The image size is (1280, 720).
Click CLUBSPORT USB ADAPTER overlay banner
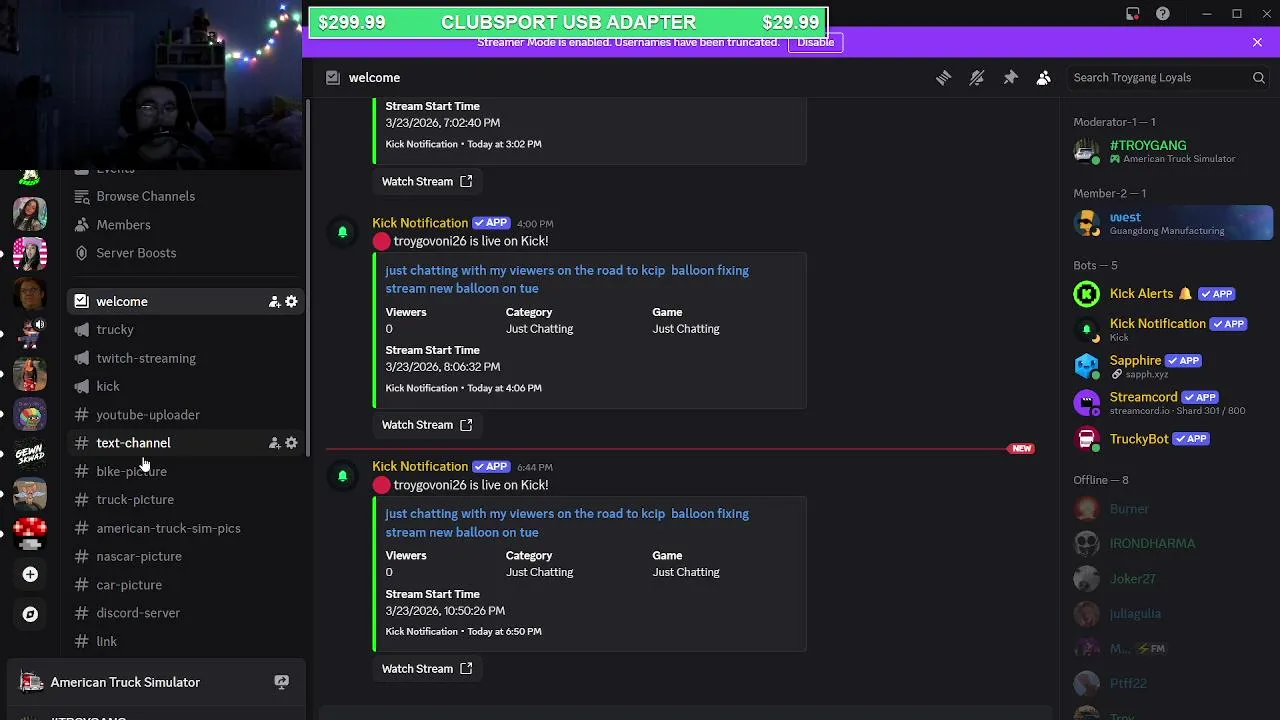pos(568,22)
